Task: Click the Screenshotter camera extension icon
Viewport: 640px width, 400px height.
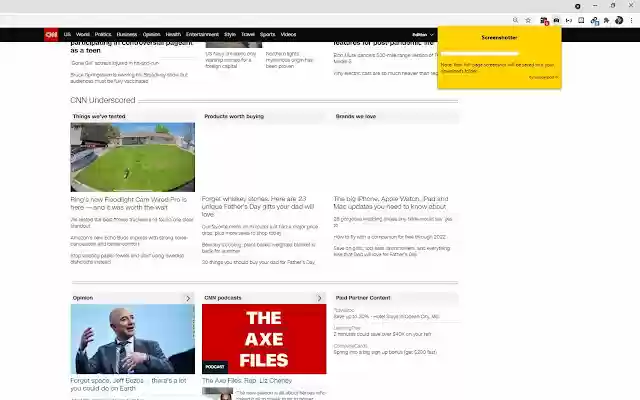Action: (556, 20)
